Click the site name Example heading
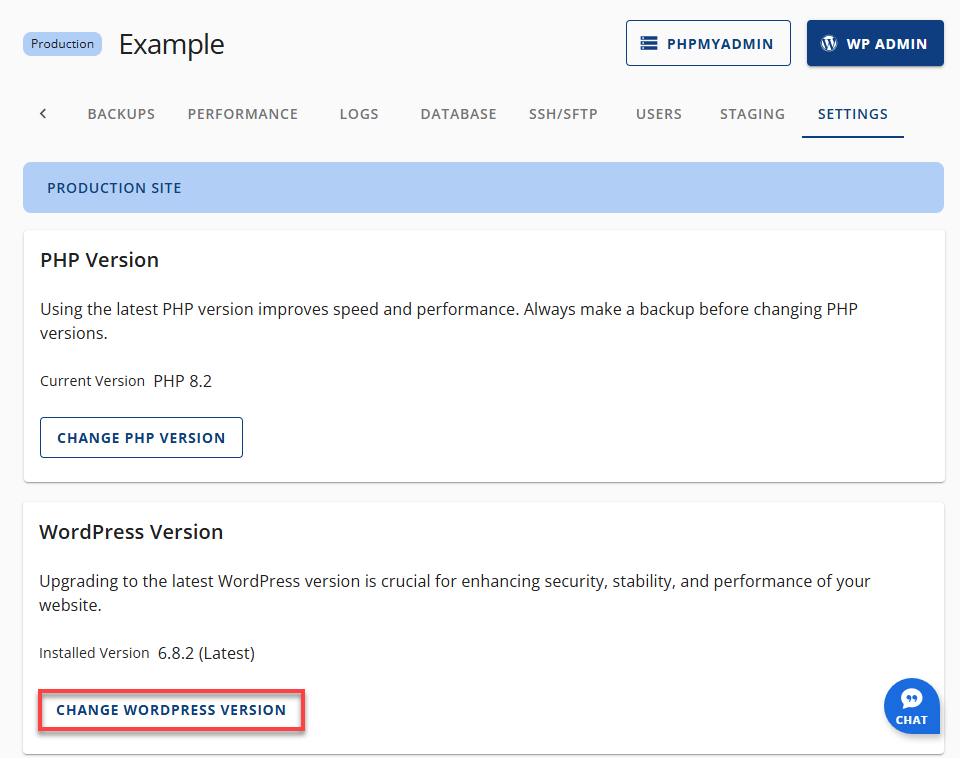The height and width of the screenshot is (758, 960). (x=171, y=44)
